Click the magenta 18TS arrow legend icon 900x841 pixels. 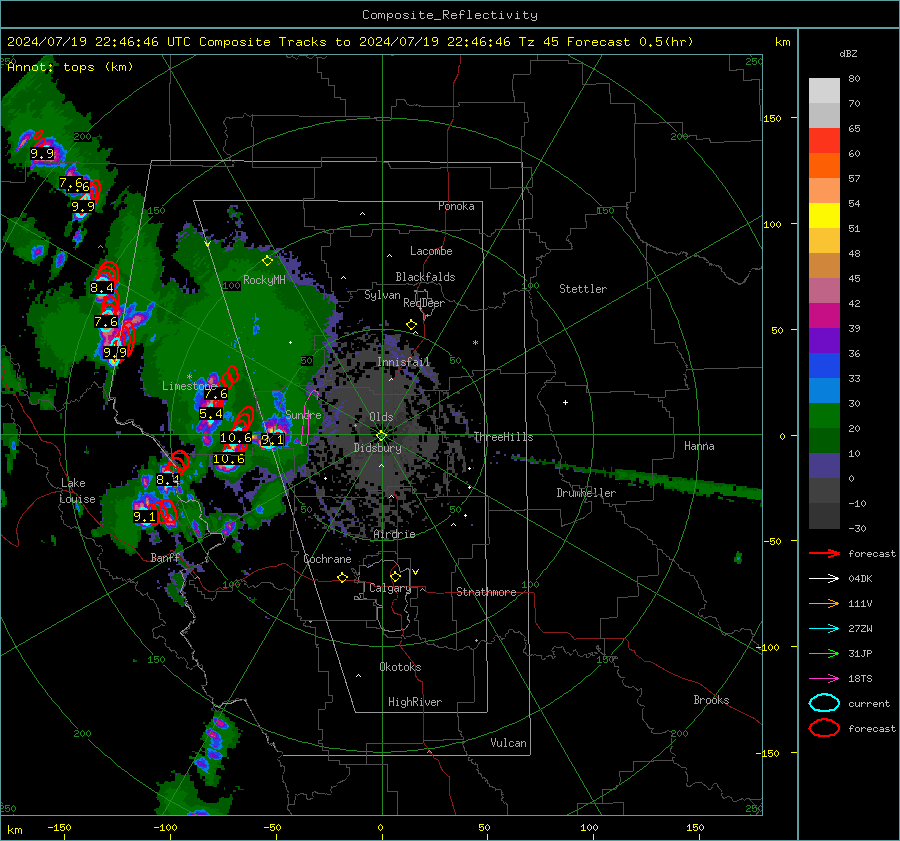pos(824,679)
